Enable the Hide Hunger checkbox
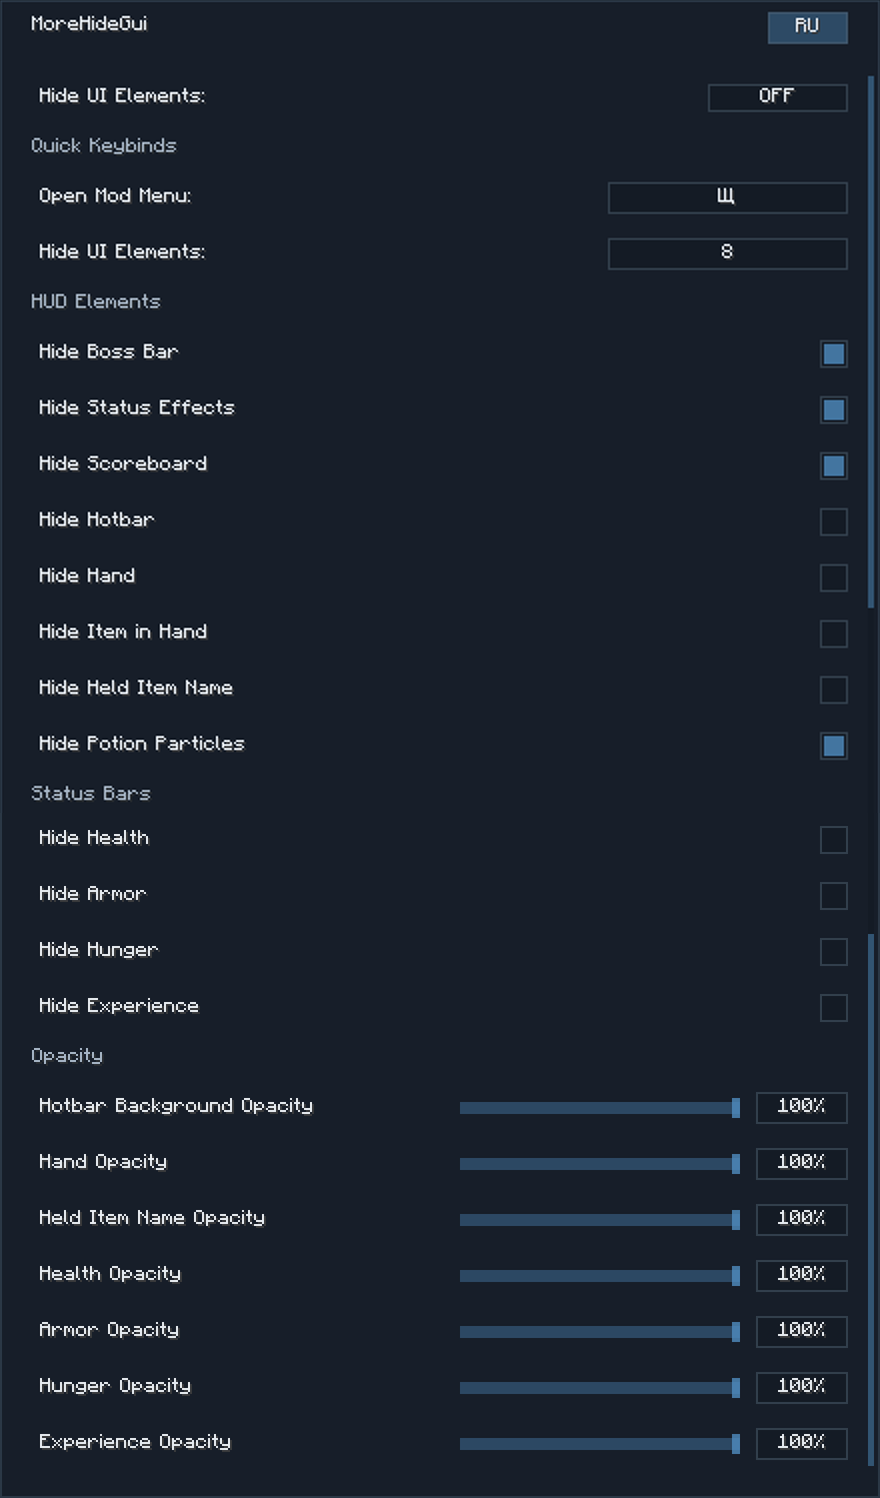Image resolution: width=880 pixels, height=1498 pixels. point(833,952)
